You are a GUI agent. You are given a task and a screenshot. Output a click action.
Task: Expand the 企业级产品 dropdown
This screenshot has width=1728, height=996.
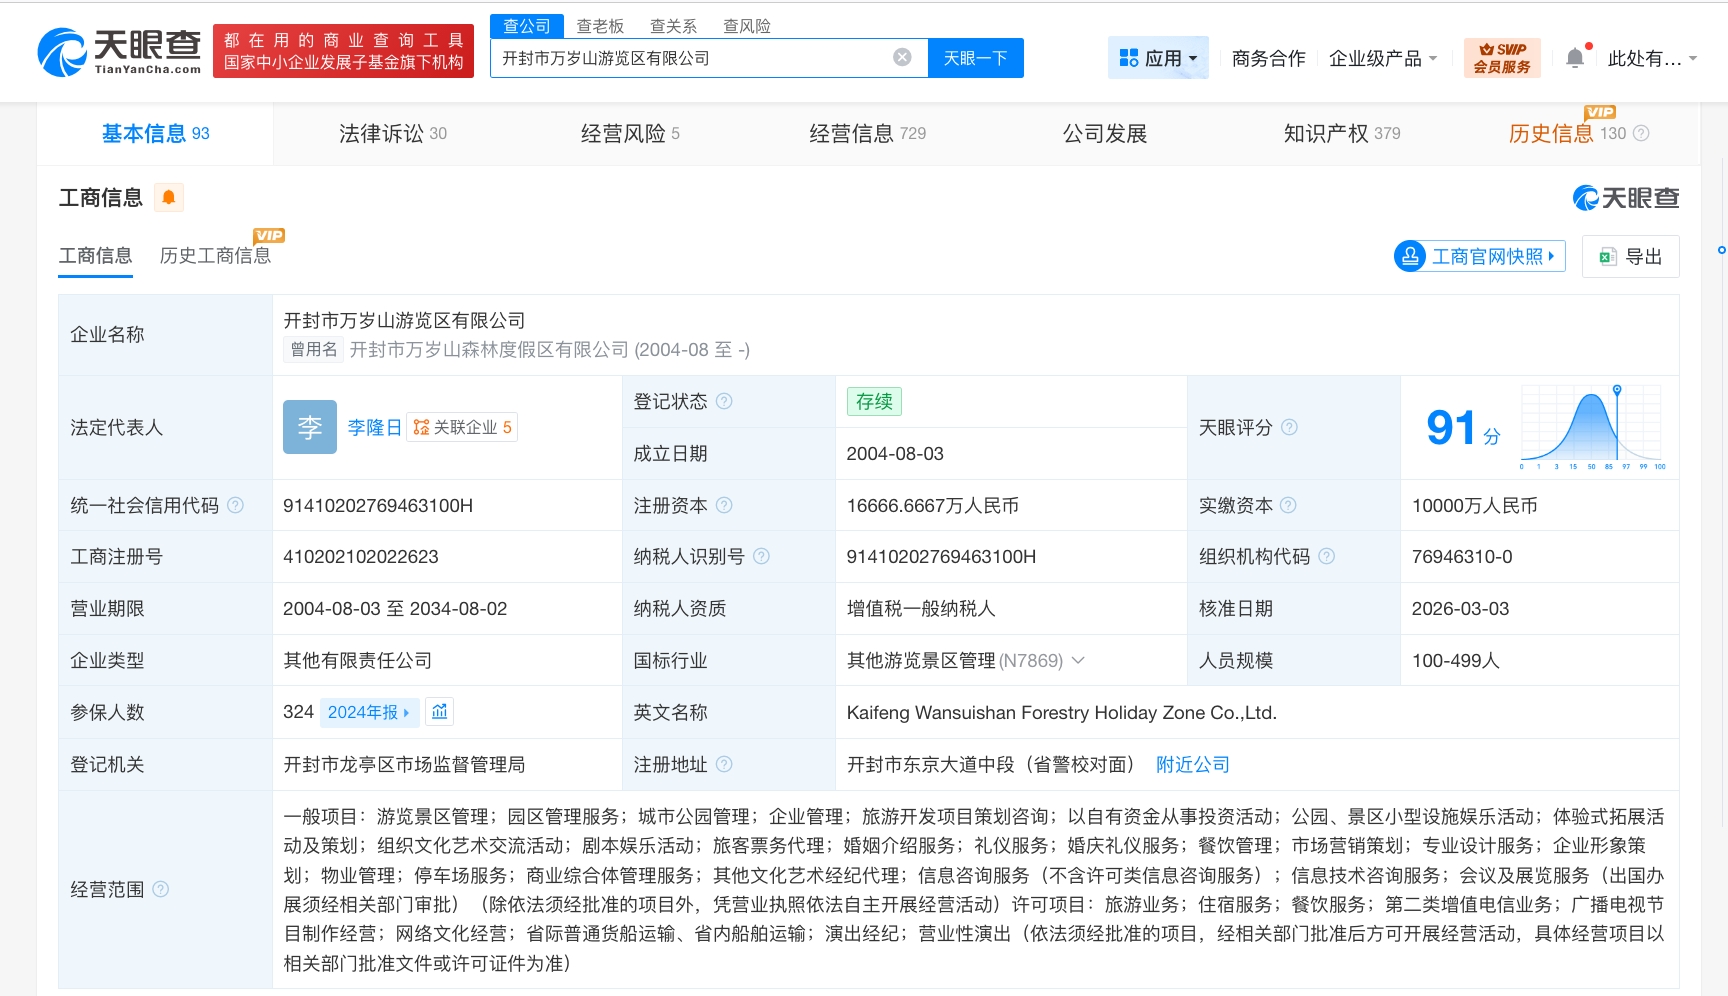pos(1383,58)
